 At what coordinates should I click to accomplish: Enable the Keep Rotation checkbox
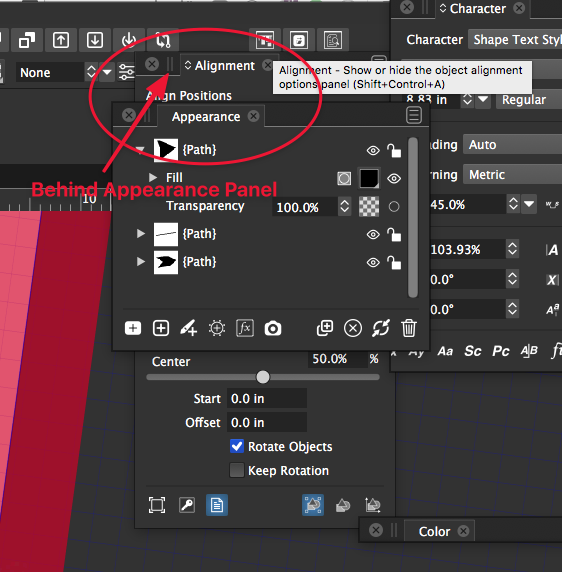click(x=237, y=470)
